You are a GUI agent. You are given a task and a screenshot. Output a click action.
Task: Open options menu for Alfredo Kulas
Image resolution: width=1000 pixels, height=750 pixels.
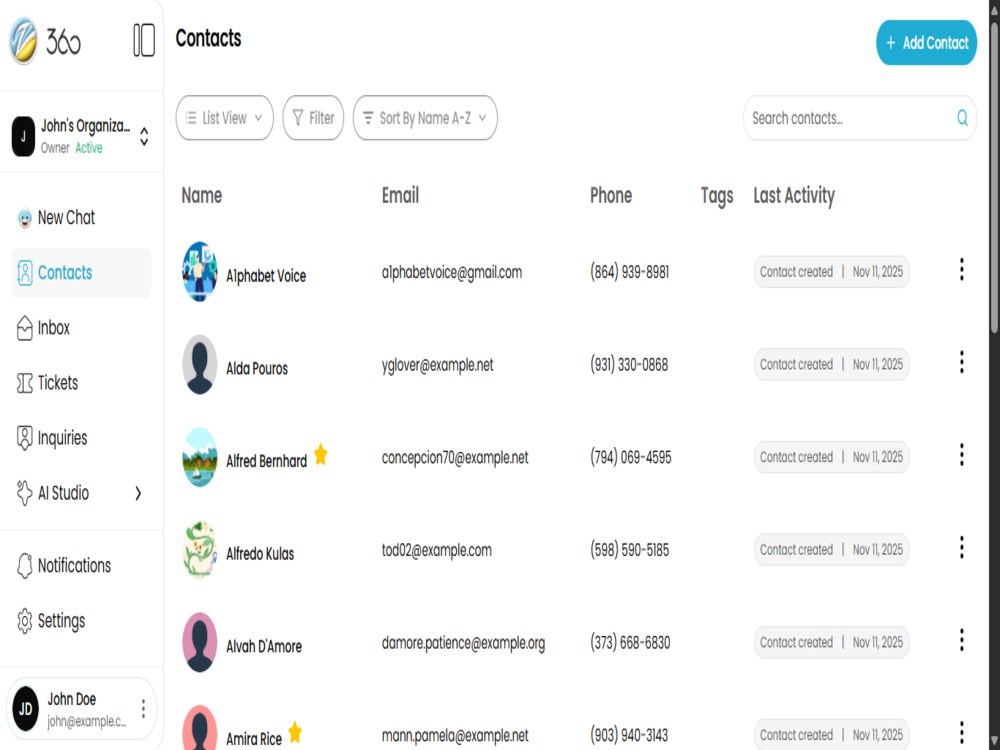pos(961,547)
